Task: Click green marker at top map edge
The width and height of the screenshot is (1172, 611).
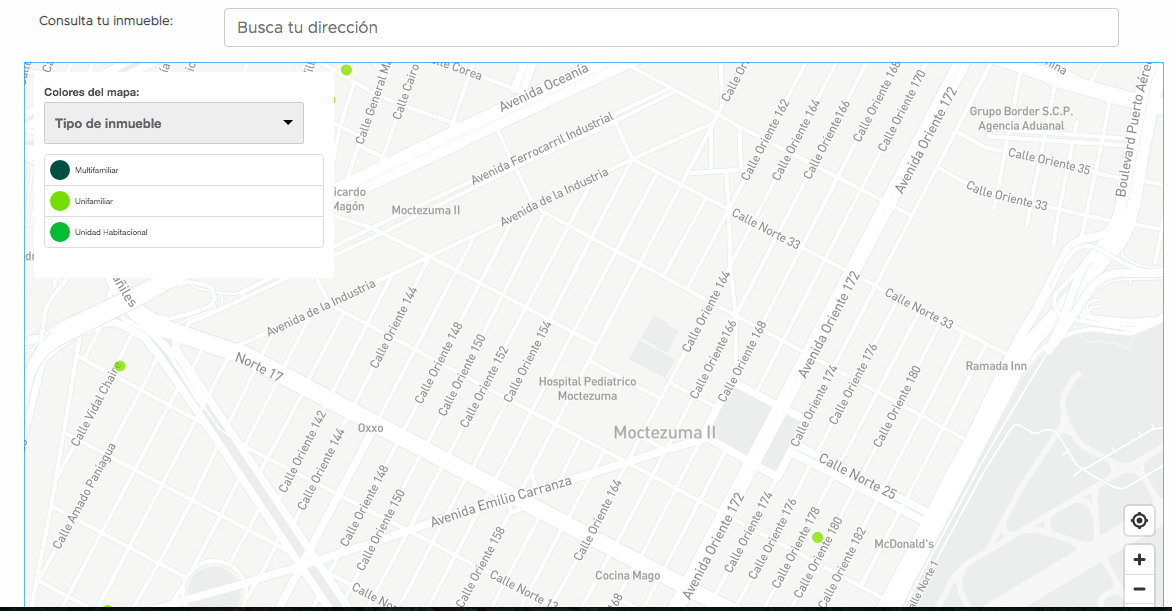Action: pos(346,70)
